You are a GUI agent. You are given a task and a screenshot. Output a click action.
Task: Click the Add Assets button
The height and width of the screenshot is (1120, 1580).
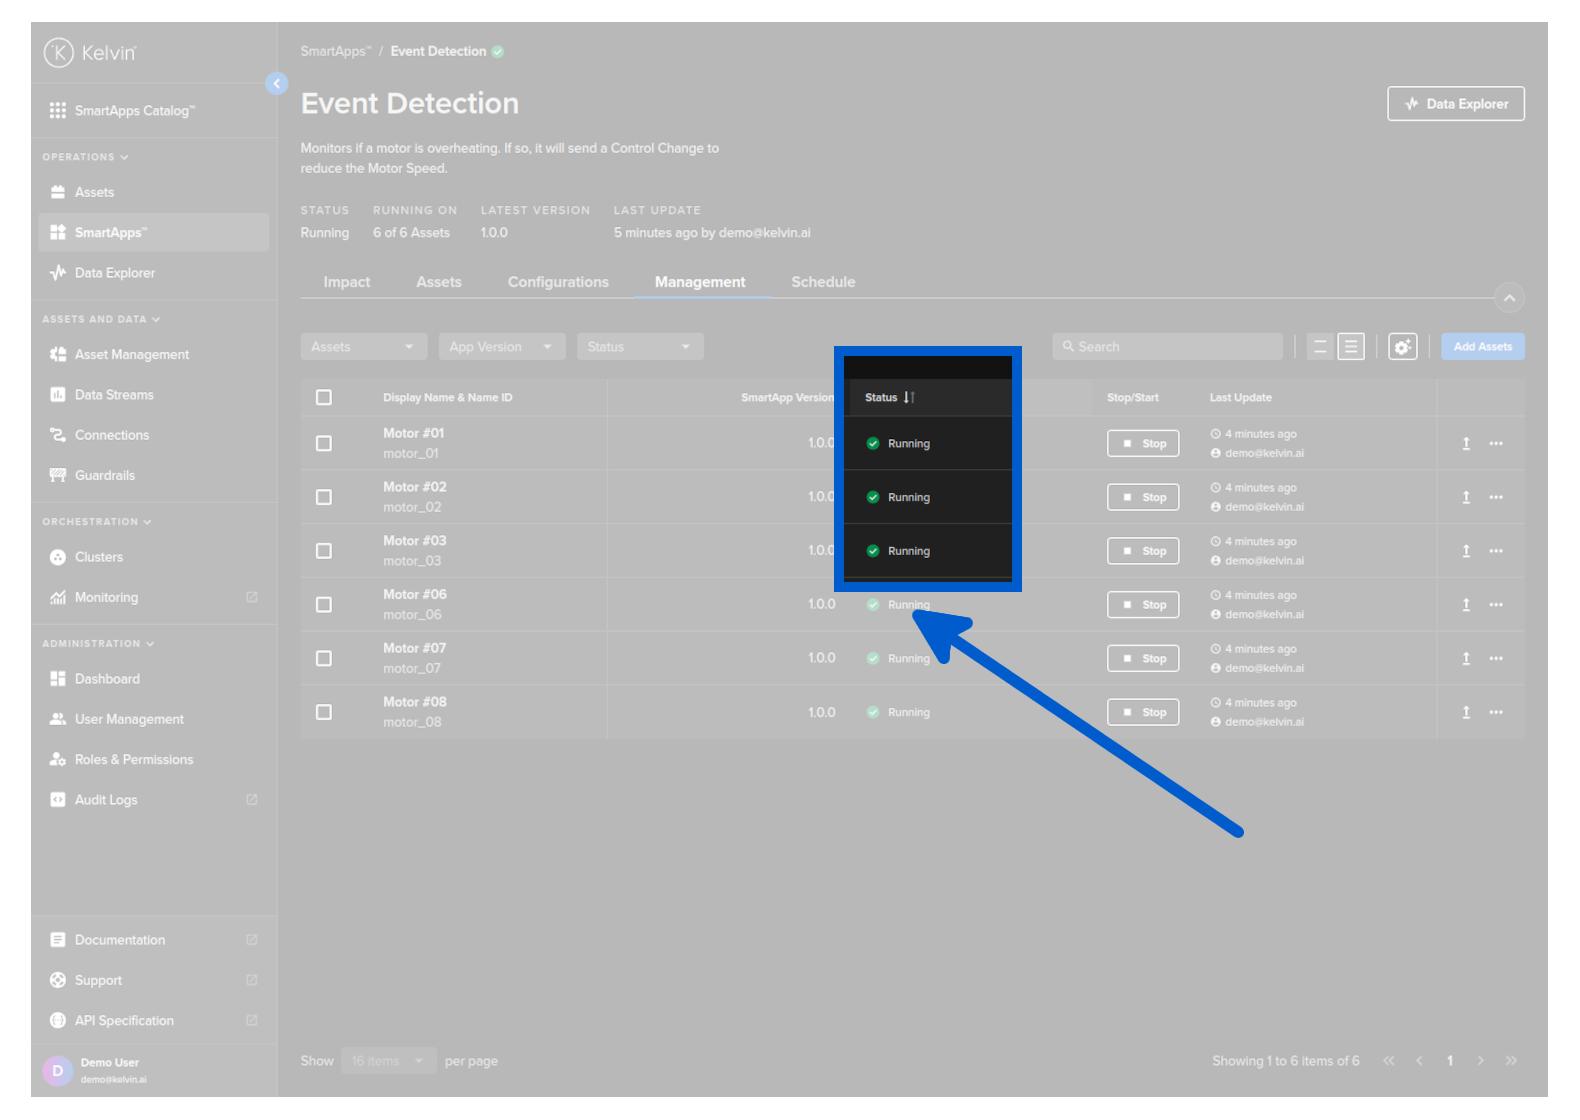[1482, 347]
